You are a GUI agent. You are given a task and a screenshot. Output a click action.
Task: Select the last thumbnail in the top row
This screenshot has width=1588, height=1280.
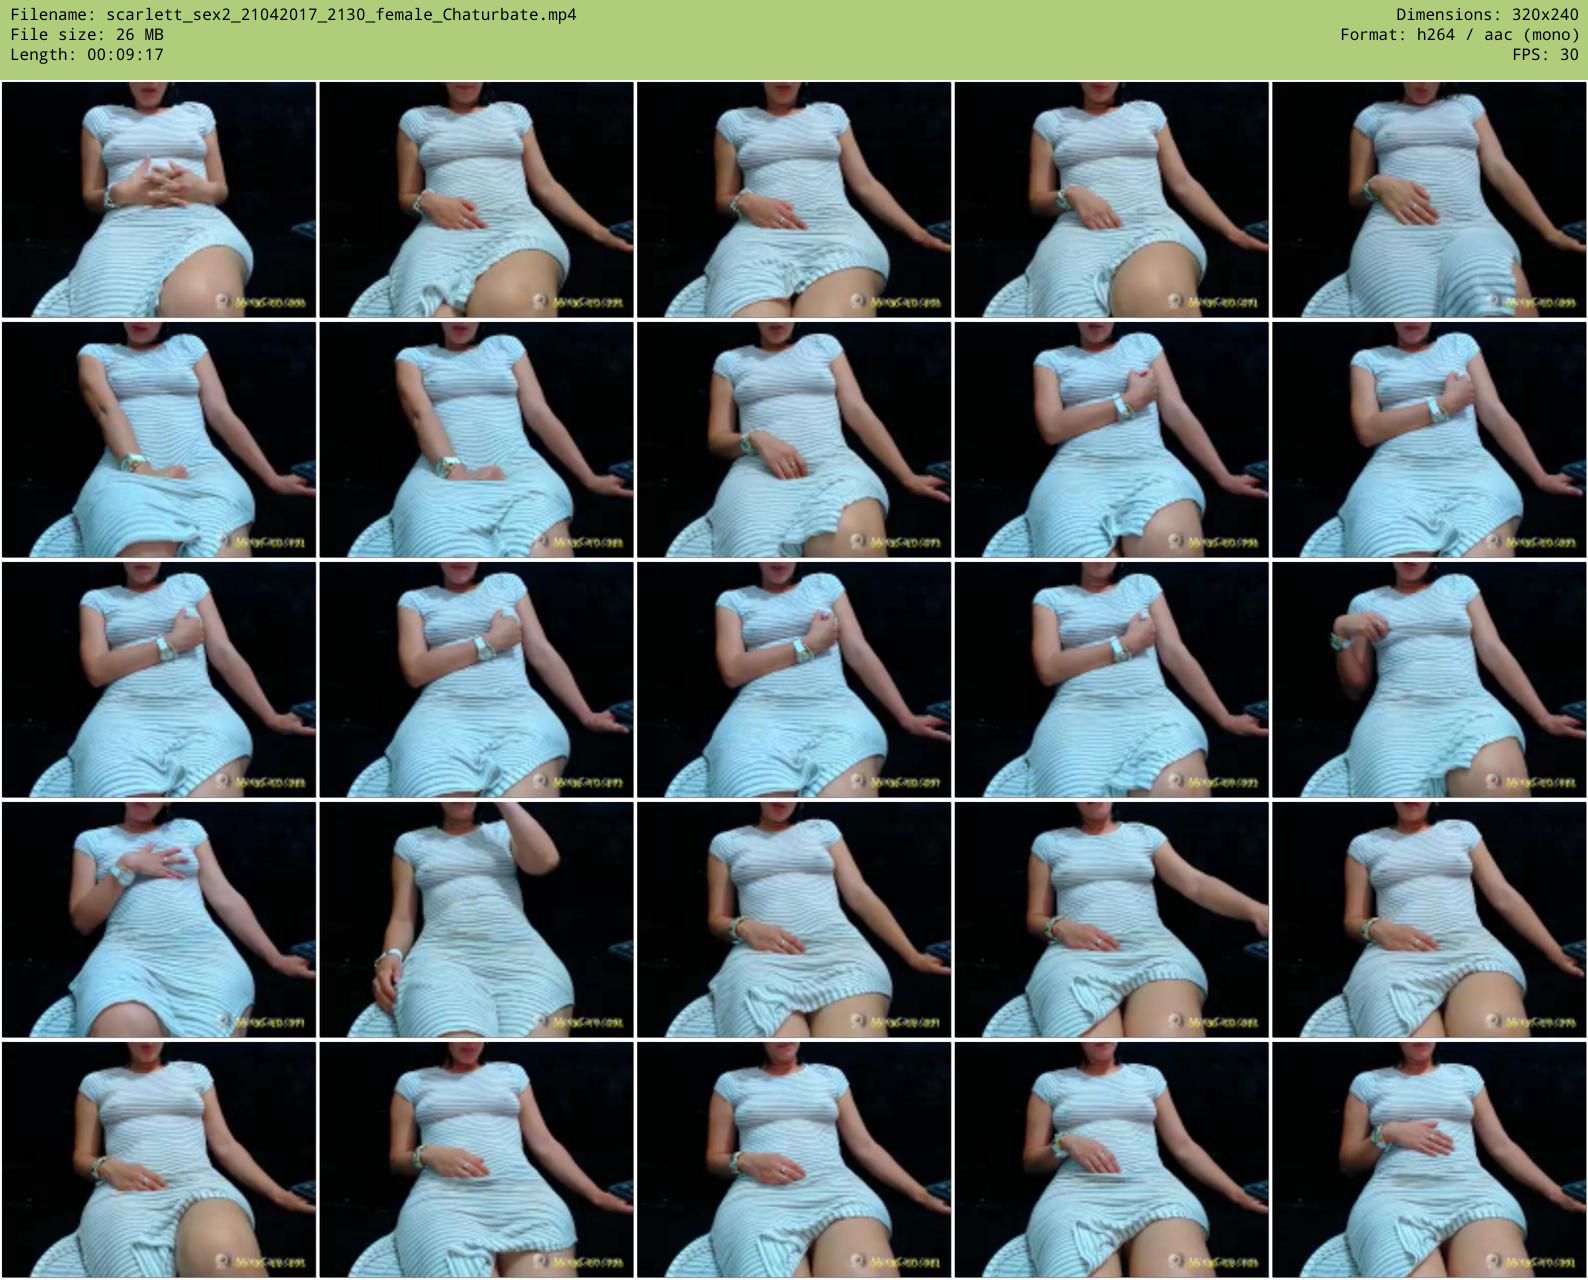[x=1429, y=200]
